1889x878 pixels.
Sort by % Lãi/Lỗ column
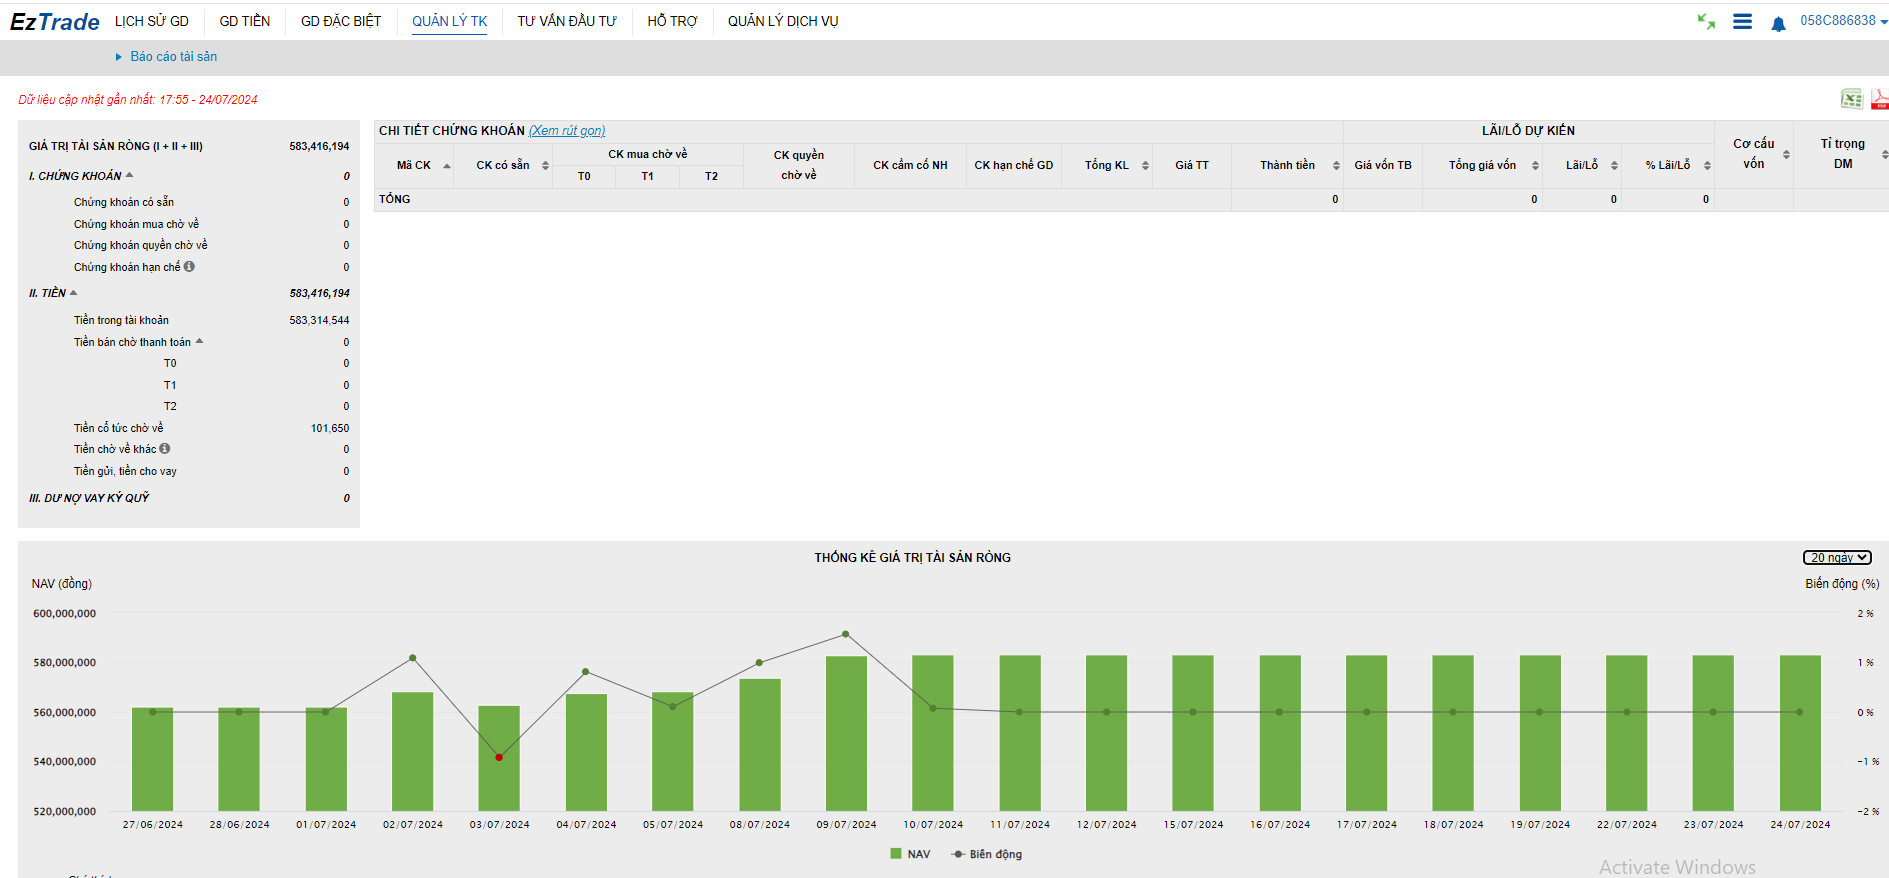pyautogui.click(x=1707, y=166)
